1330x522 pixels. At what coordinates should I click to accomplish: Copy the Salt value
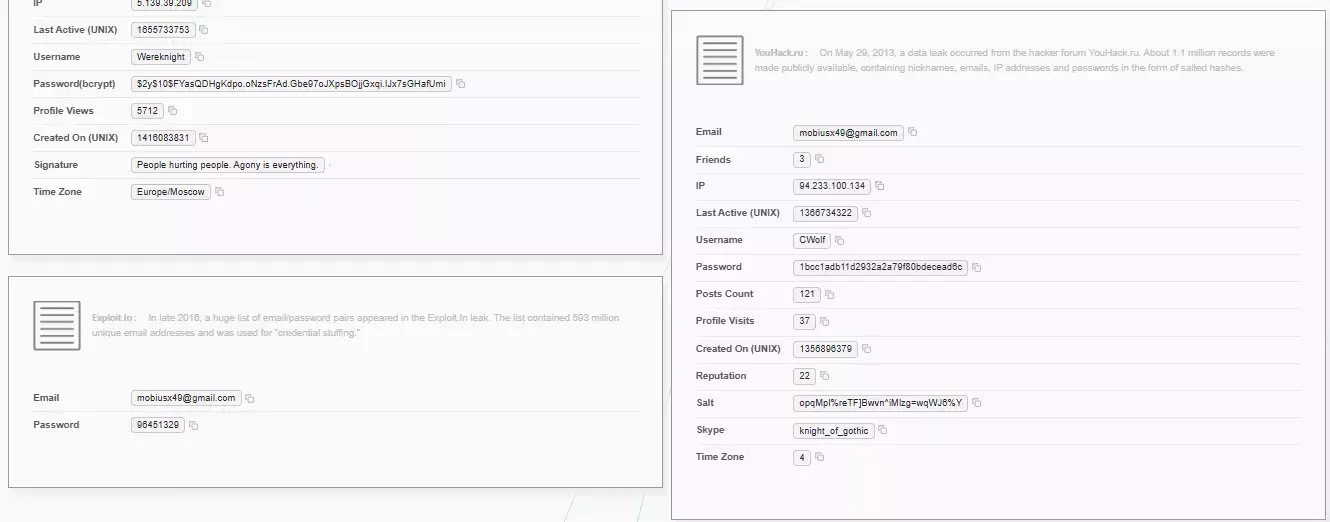tap(977, 403)
